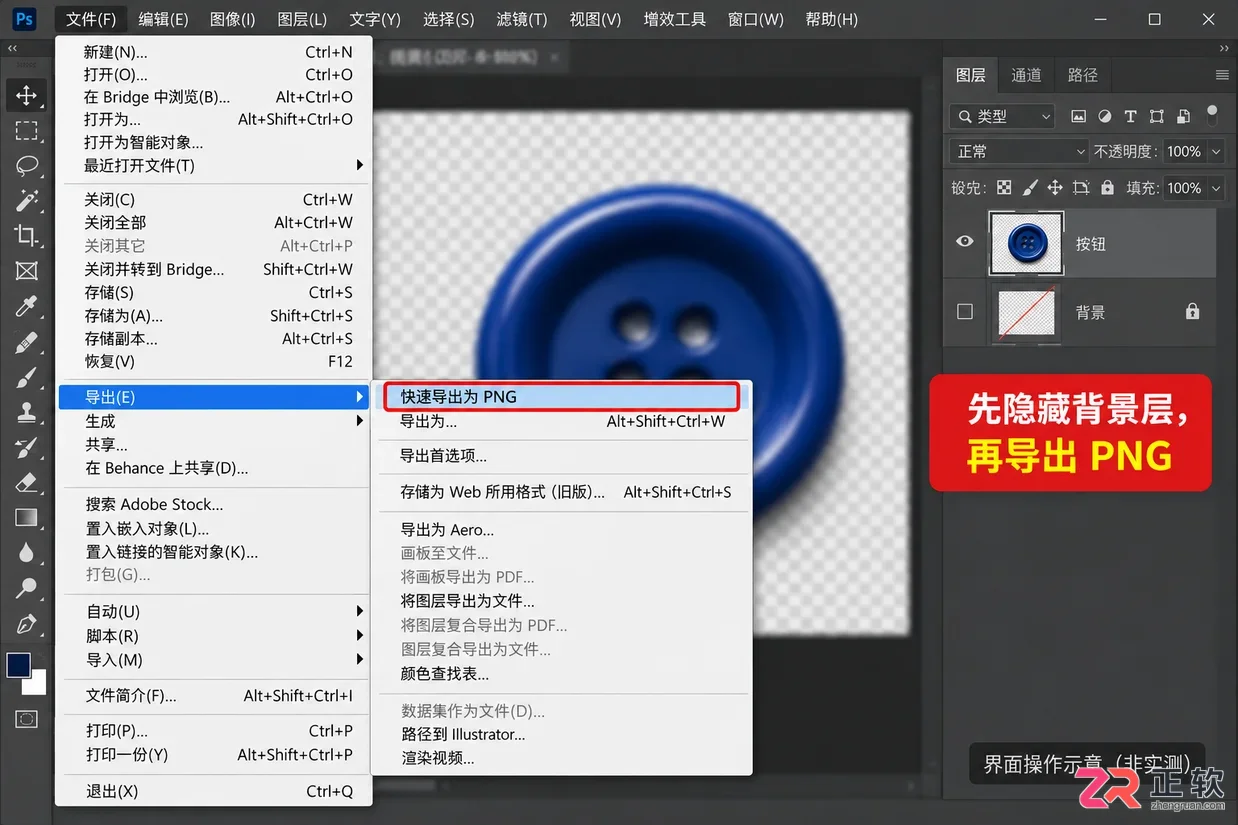
Task: Filter layers by shape layer icon
Action: 1156,116
